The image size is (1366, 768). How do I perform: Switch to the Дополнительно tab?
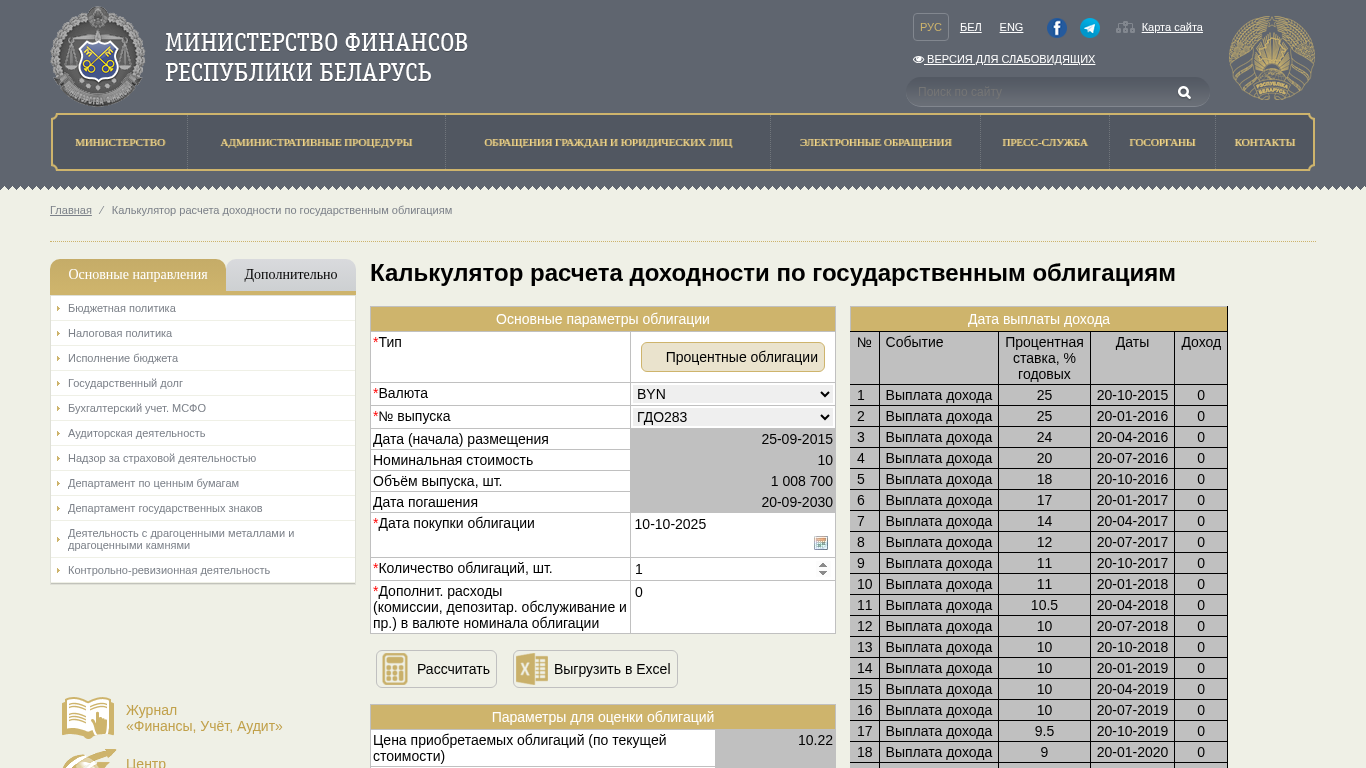tap(291, 275)
